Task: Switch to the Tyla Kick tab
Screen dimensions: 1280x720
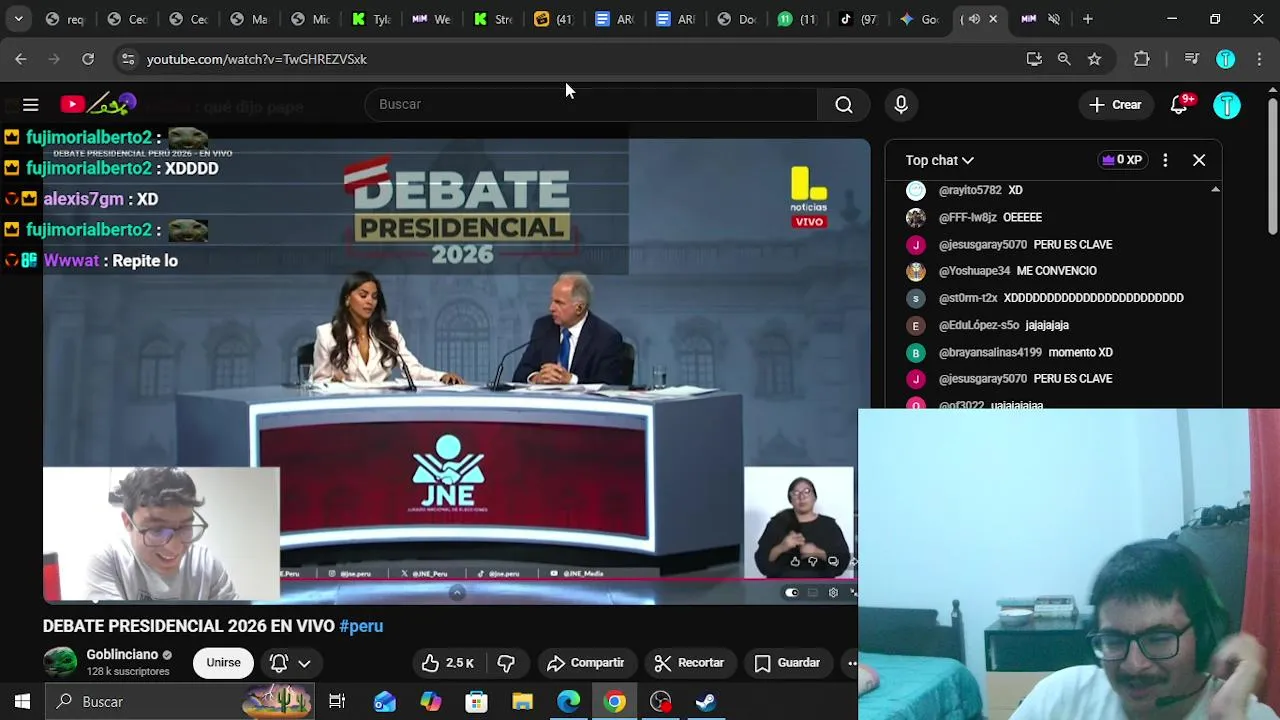Action: pos(371,19)
